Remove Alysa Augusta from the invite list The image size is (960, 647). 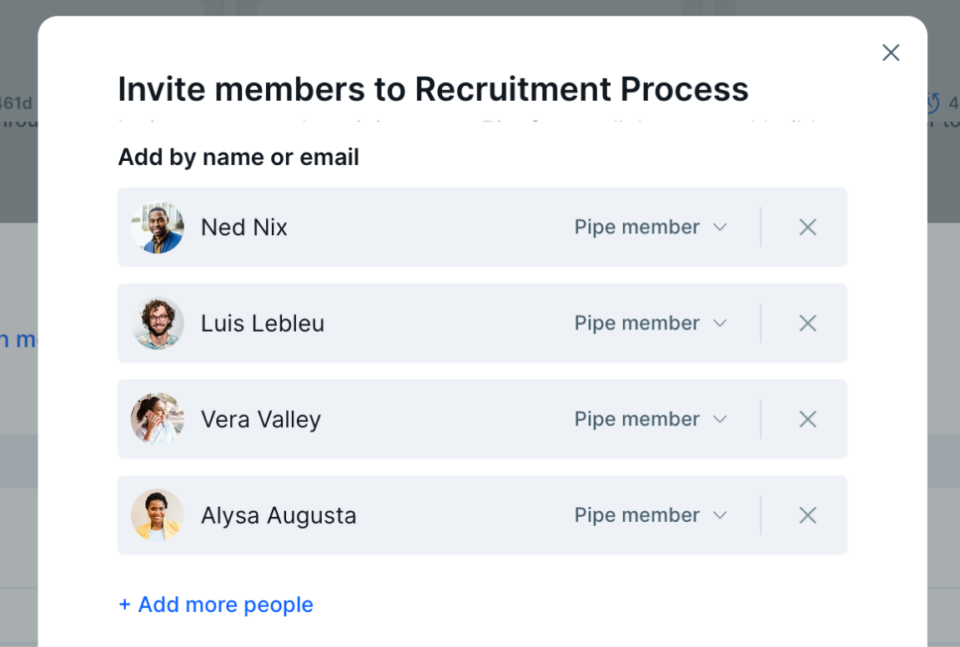coord(807,515)
